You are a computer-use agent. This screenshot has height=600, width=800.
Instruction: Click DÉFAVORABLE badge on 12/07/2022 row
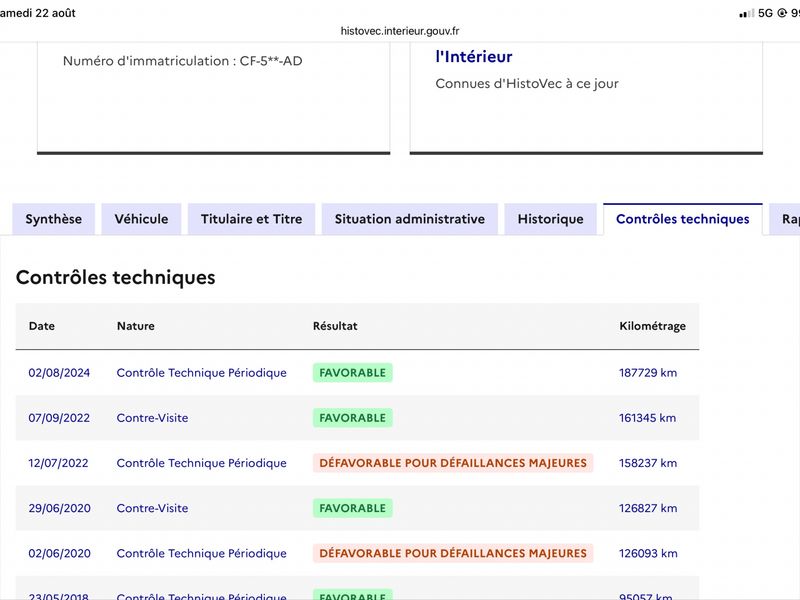[453, 463]
